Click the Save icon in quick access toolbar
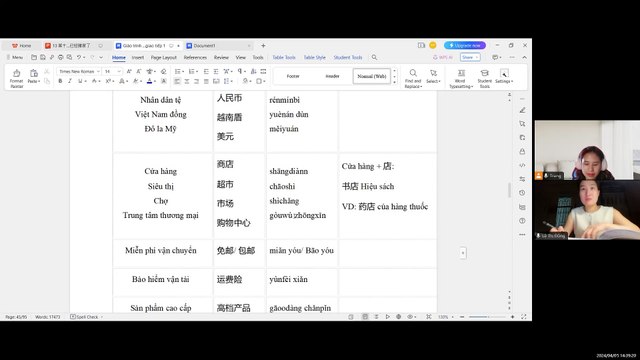Screen dimensions: 640x360 pos(42,58)
